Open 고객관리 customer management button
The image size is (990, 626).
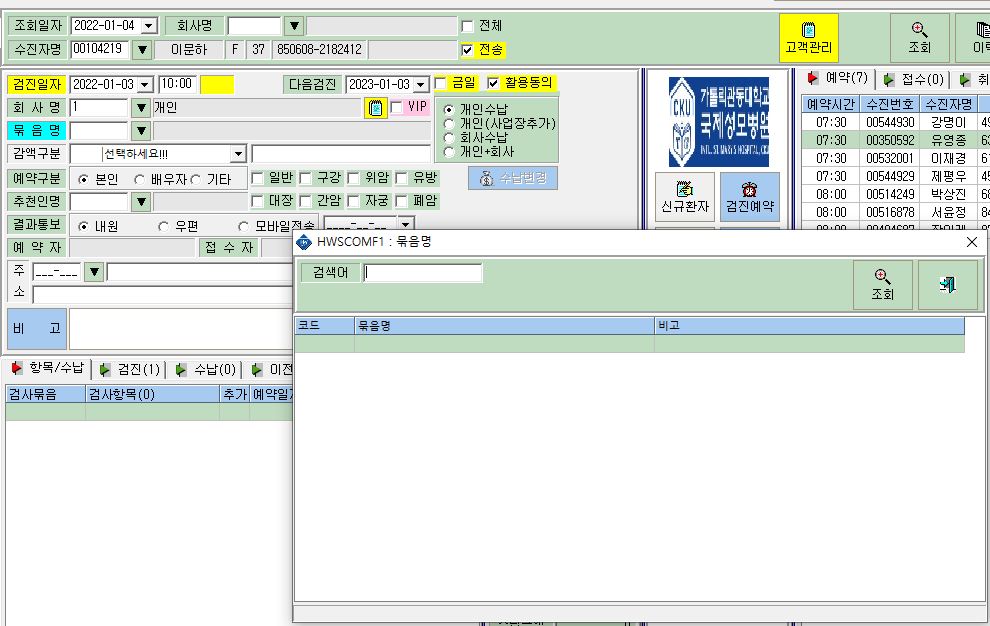[808, 38]
